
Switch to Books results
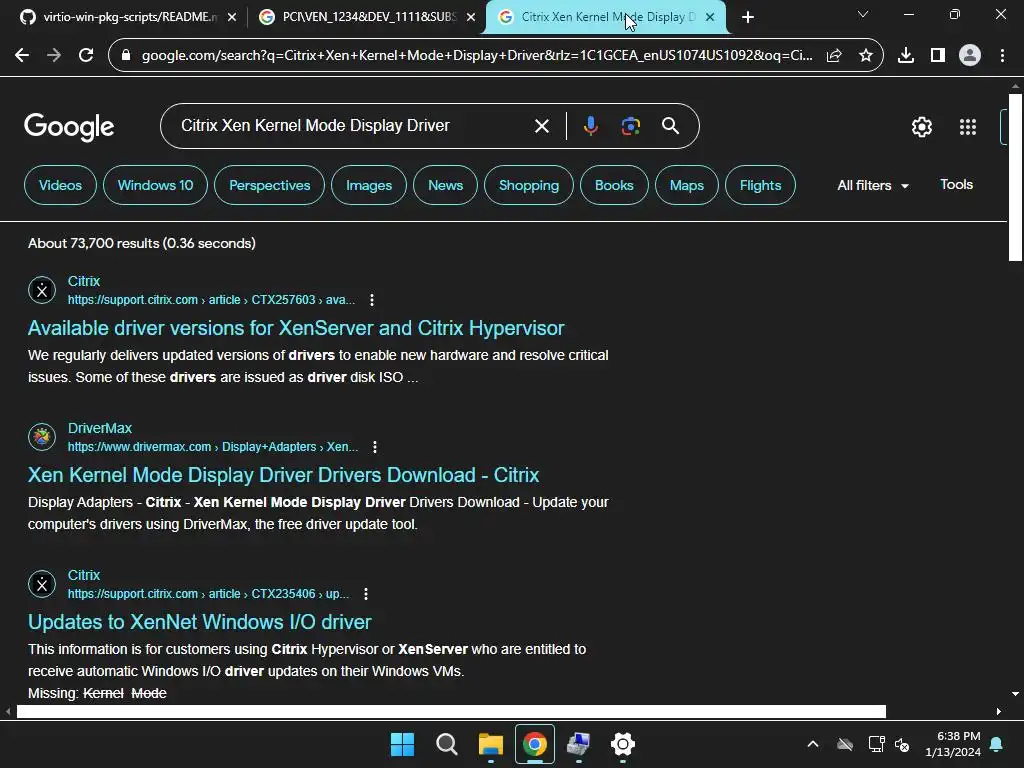[614, 185]
